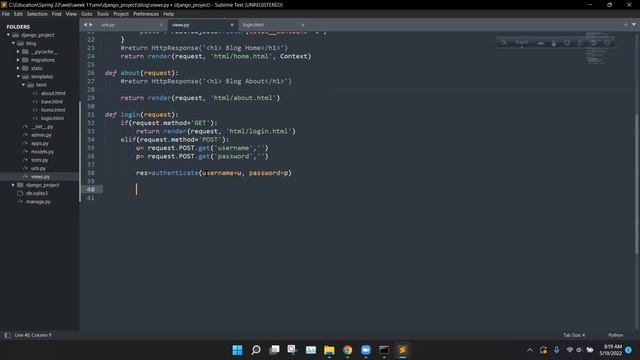This screenshot has height=360, width=640.
Task: Open the Edit menu
Action: point(18,14)
